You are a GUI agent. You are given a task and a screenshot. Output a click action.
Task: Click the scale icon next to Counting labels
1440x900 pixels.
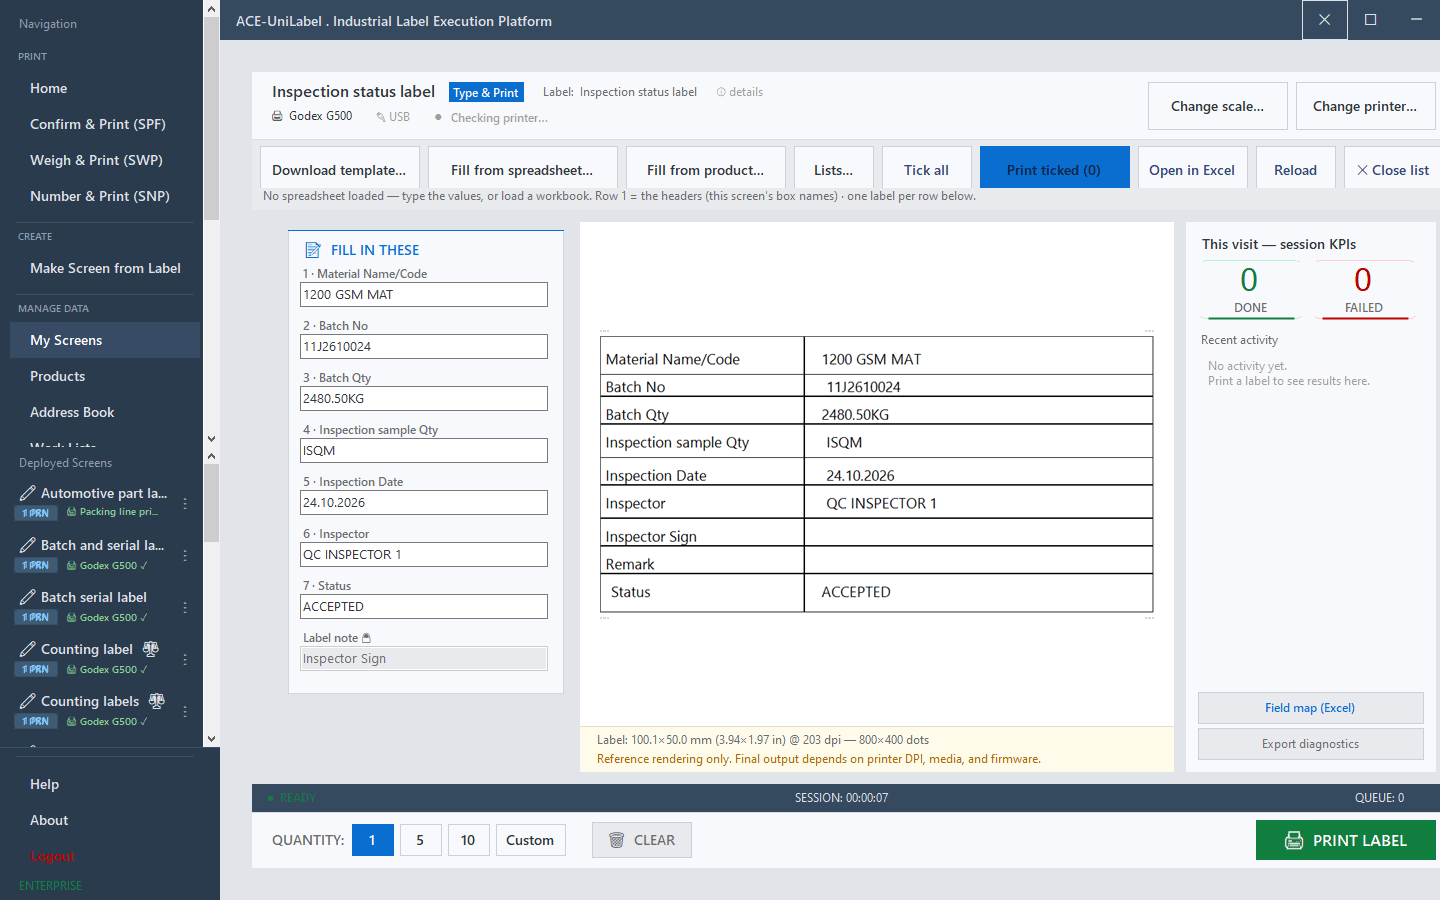click(x=157, y=701)
